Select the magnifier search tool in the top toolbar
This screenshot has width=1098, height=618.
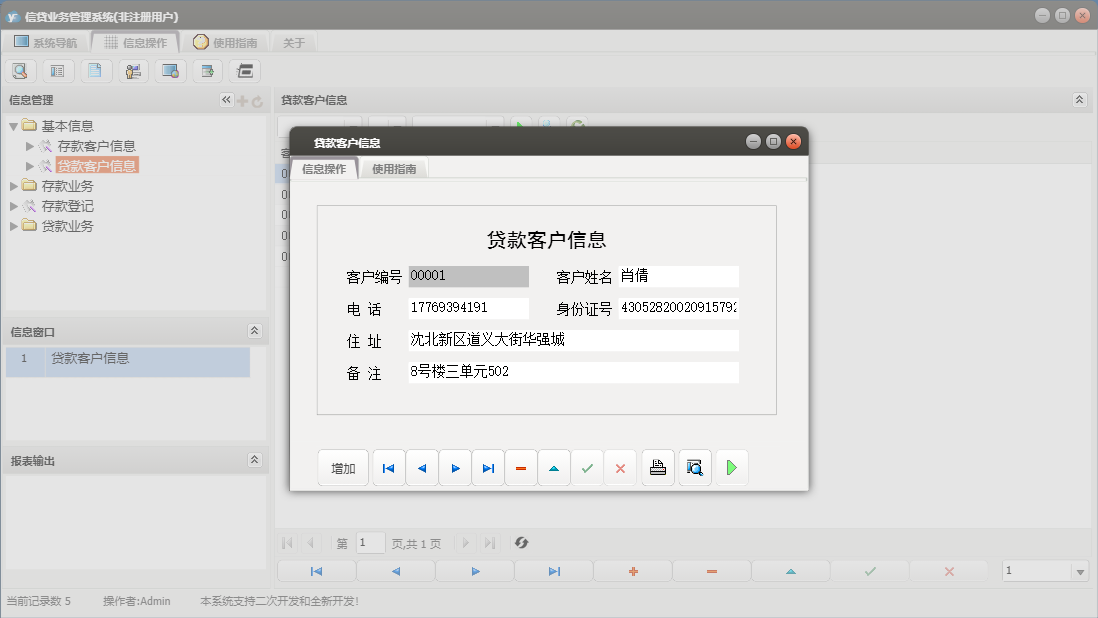point(20,70)
